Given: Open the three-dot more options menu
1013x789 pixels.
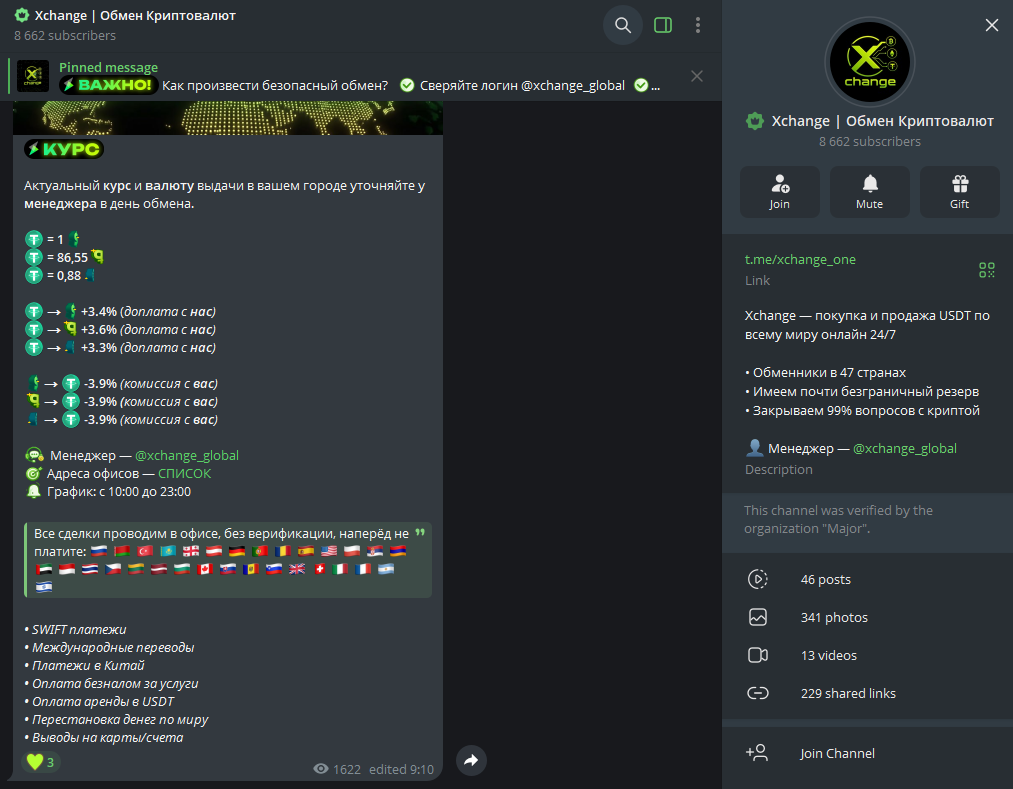Looking at the screenshot, I should [698, 25].
